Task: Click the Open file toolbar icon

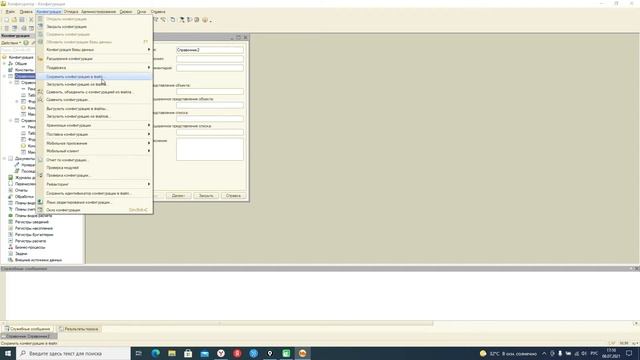Action: (14, 20)
